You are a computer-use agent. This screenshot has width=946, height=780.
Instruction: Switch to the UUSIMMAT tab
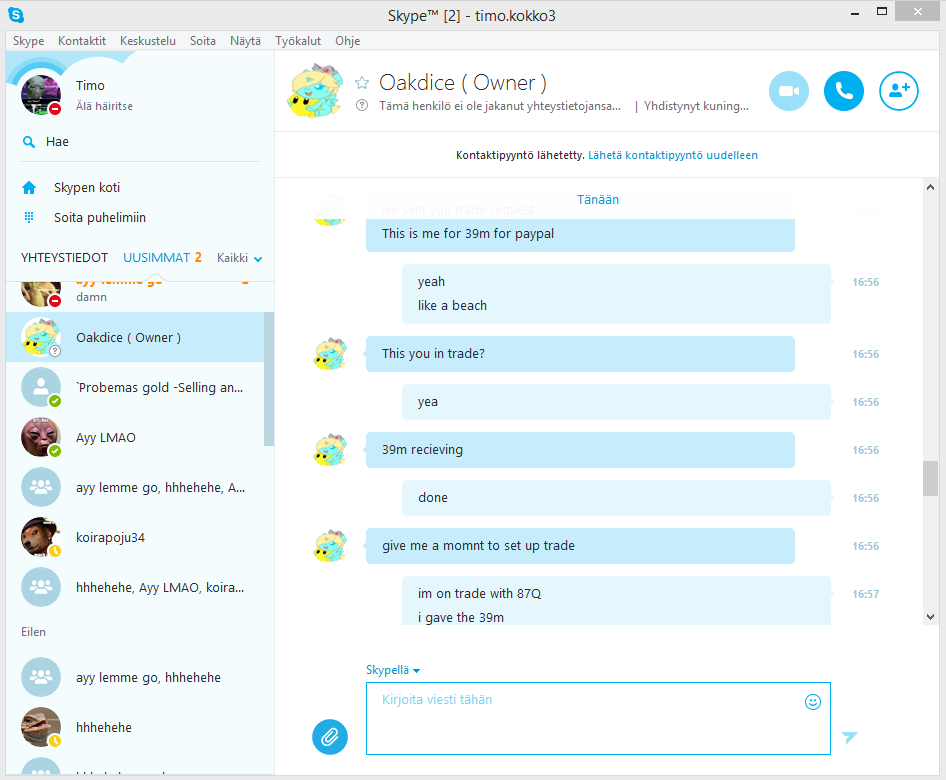click(157, 258)
